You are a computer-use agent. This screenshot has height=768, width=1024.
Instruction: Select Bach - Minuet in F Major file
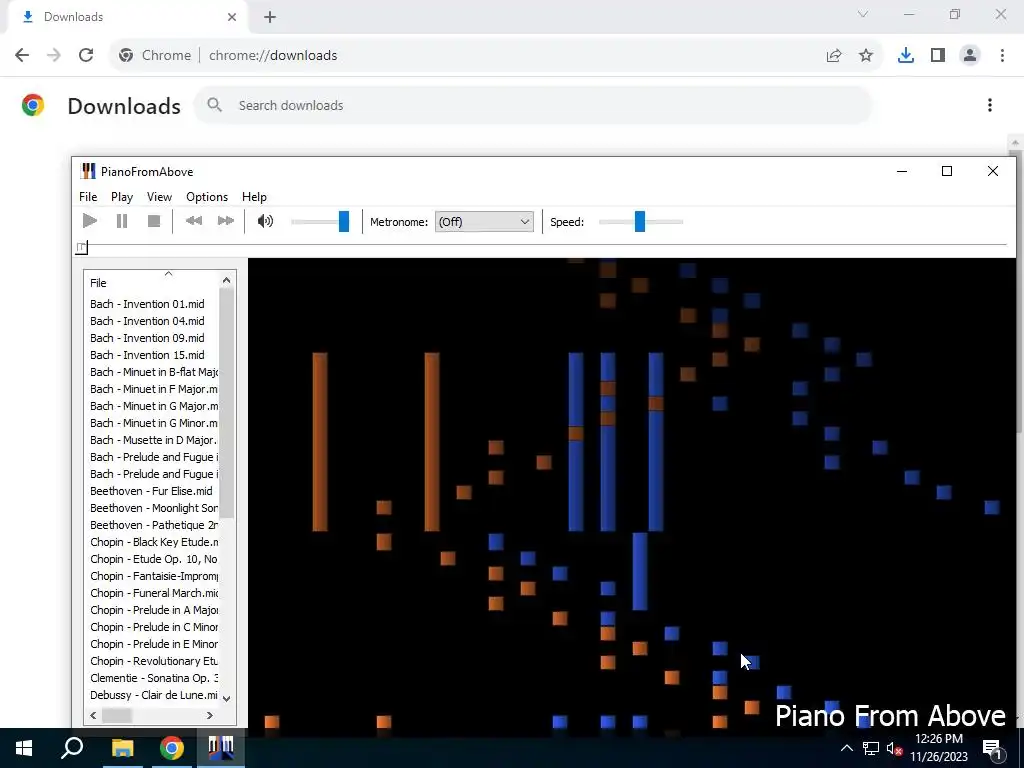[152, 389]
